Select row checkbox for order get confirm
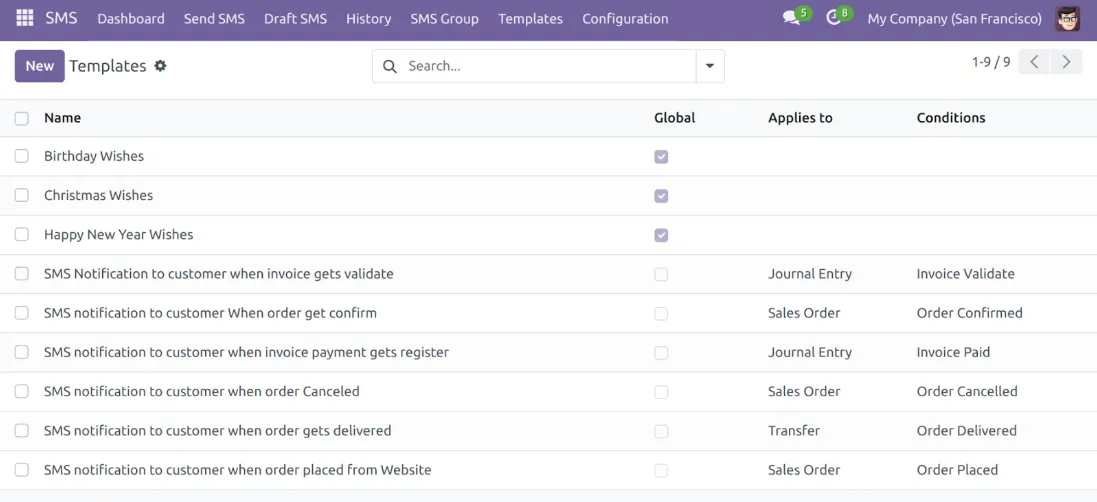1097x502 pixels. tap(22, 313)
